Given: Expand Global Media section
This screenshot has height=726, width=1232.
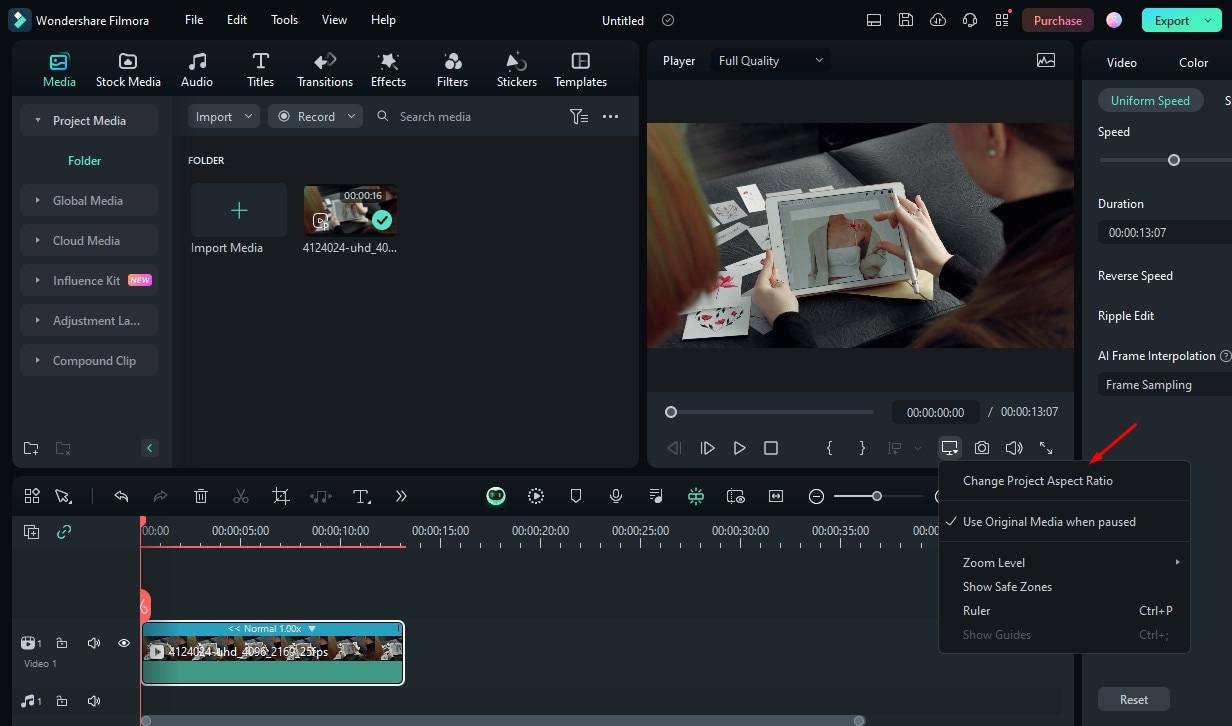Looking at the screenshot, I should coord(39,201).
